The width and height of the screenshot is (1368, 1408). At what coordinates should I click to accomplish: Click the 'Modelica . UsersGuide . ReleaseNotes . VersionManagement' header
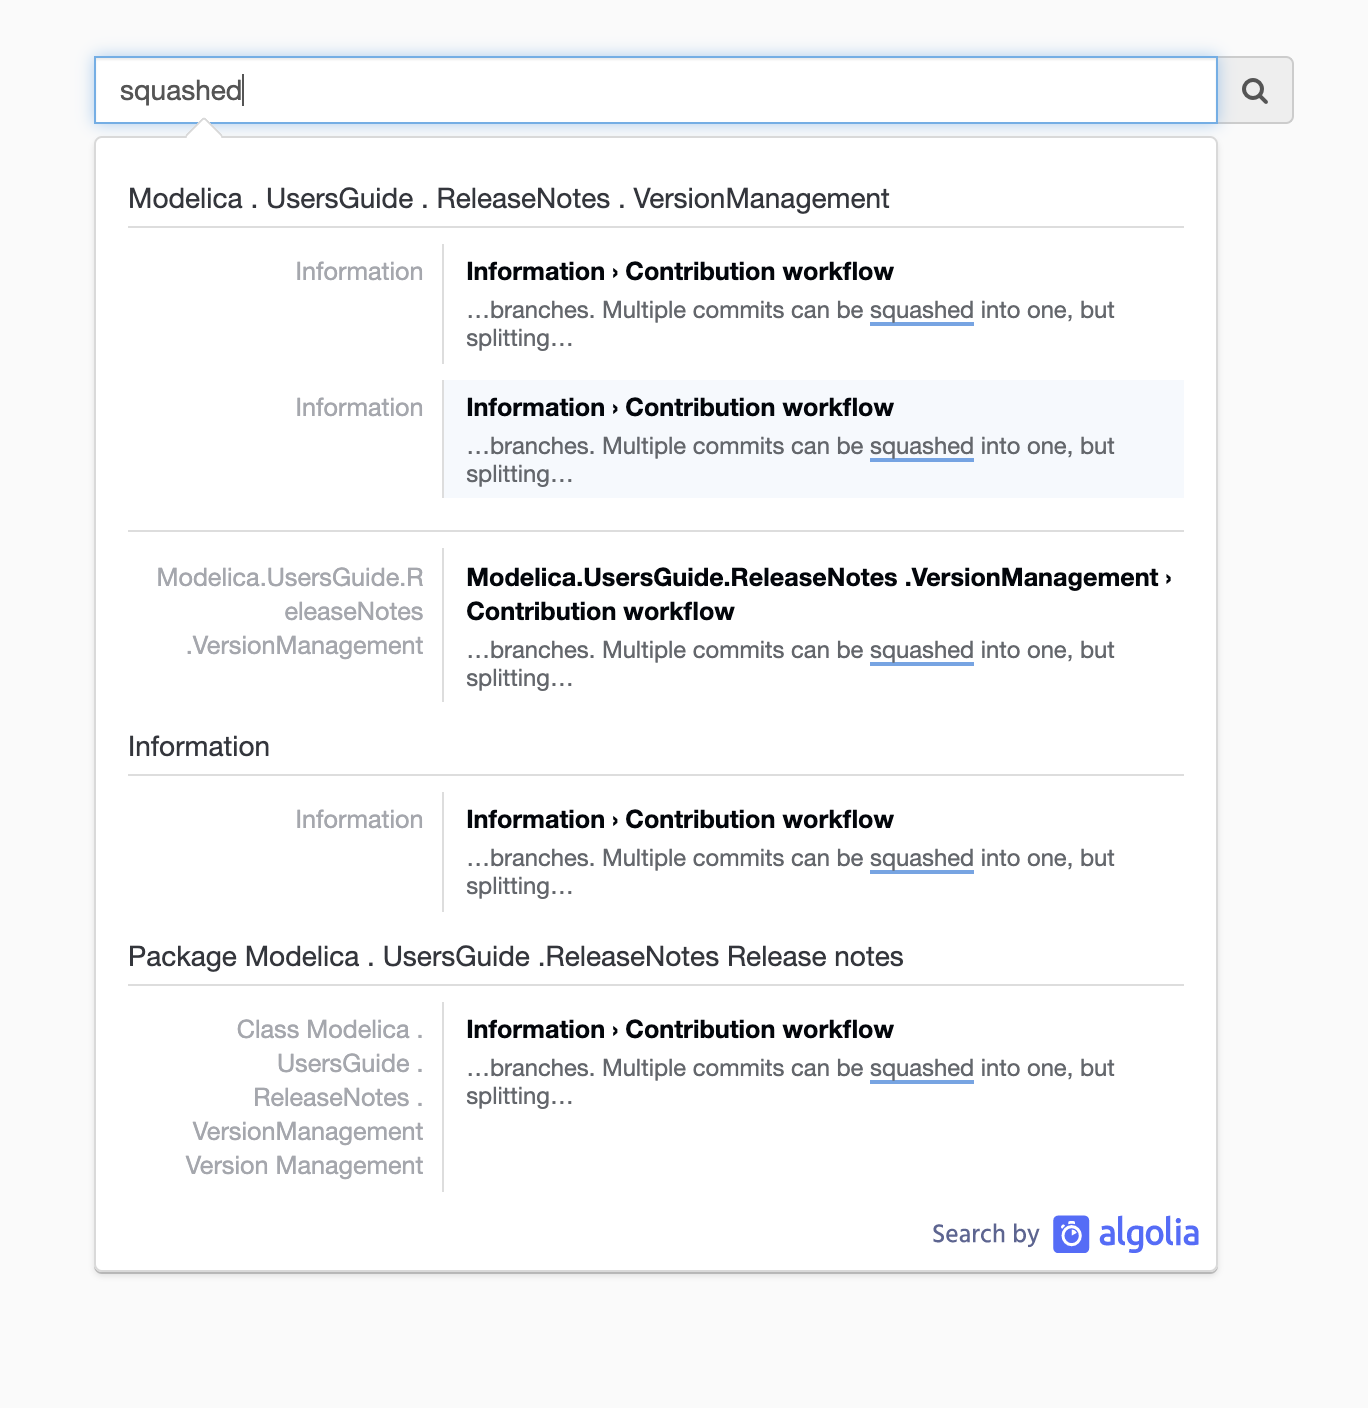pyautogui.click(x=508, y=198)
